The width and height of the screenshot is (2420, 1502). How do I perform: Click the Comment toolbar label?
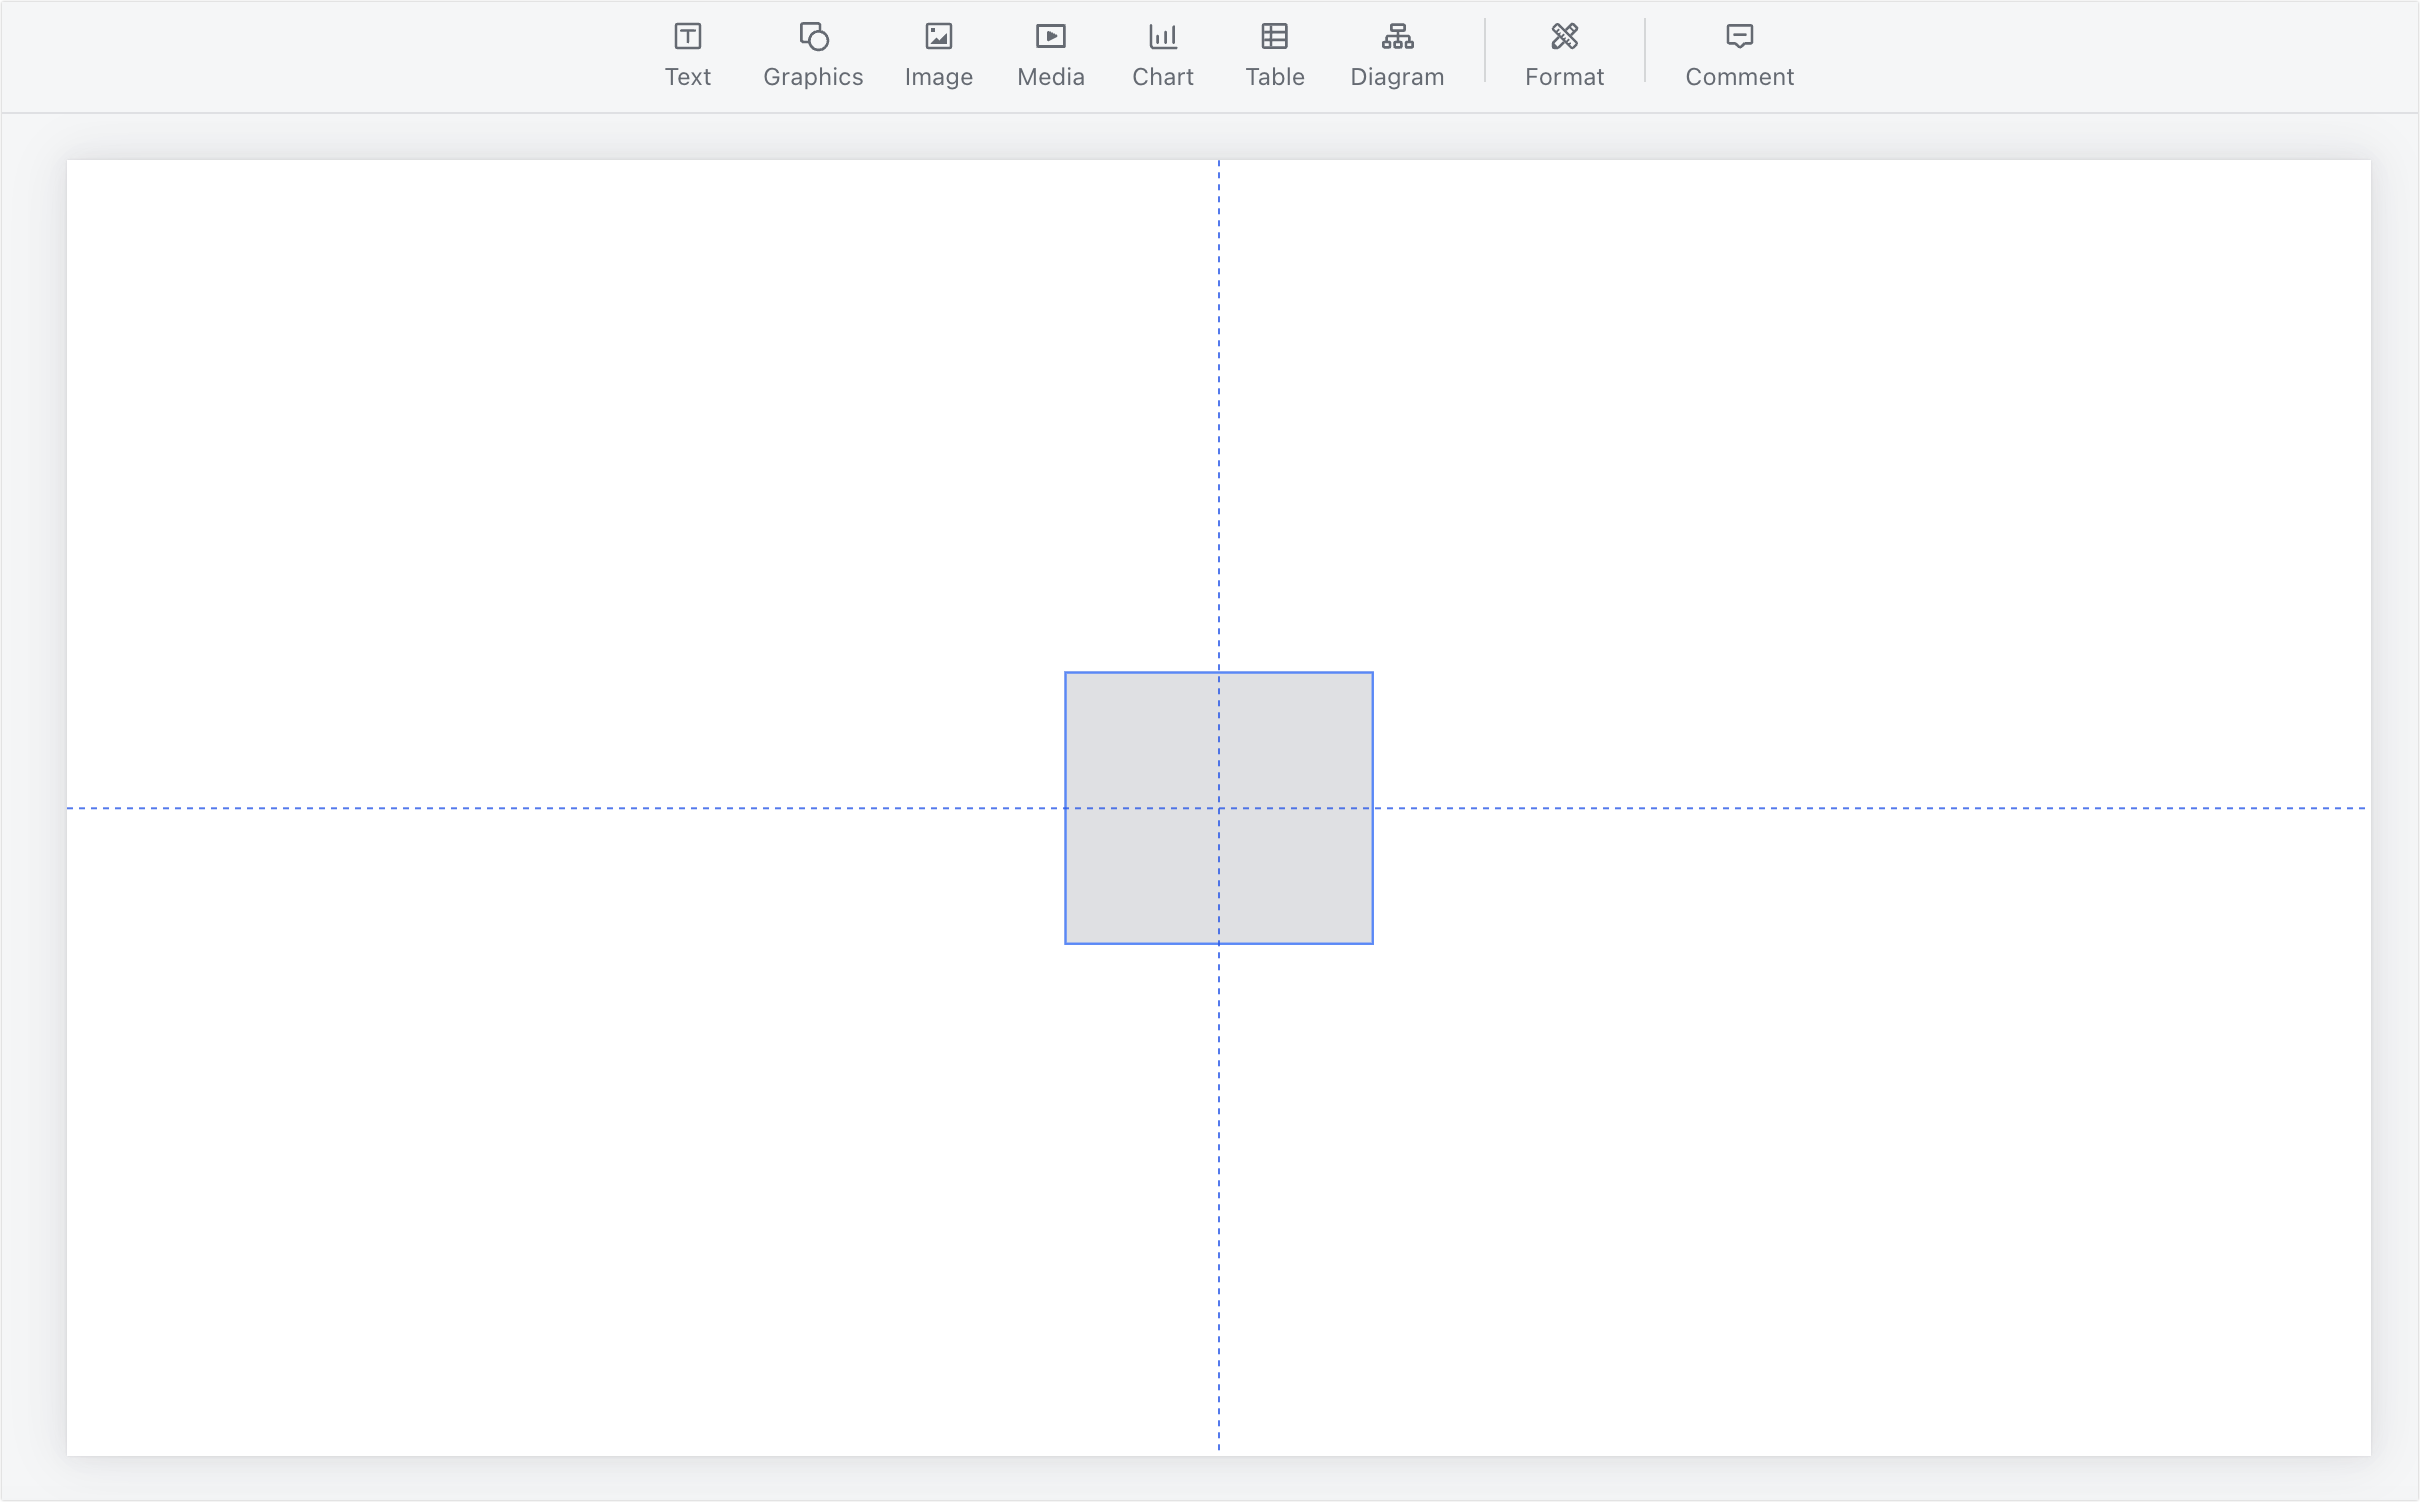(1738, 77)
